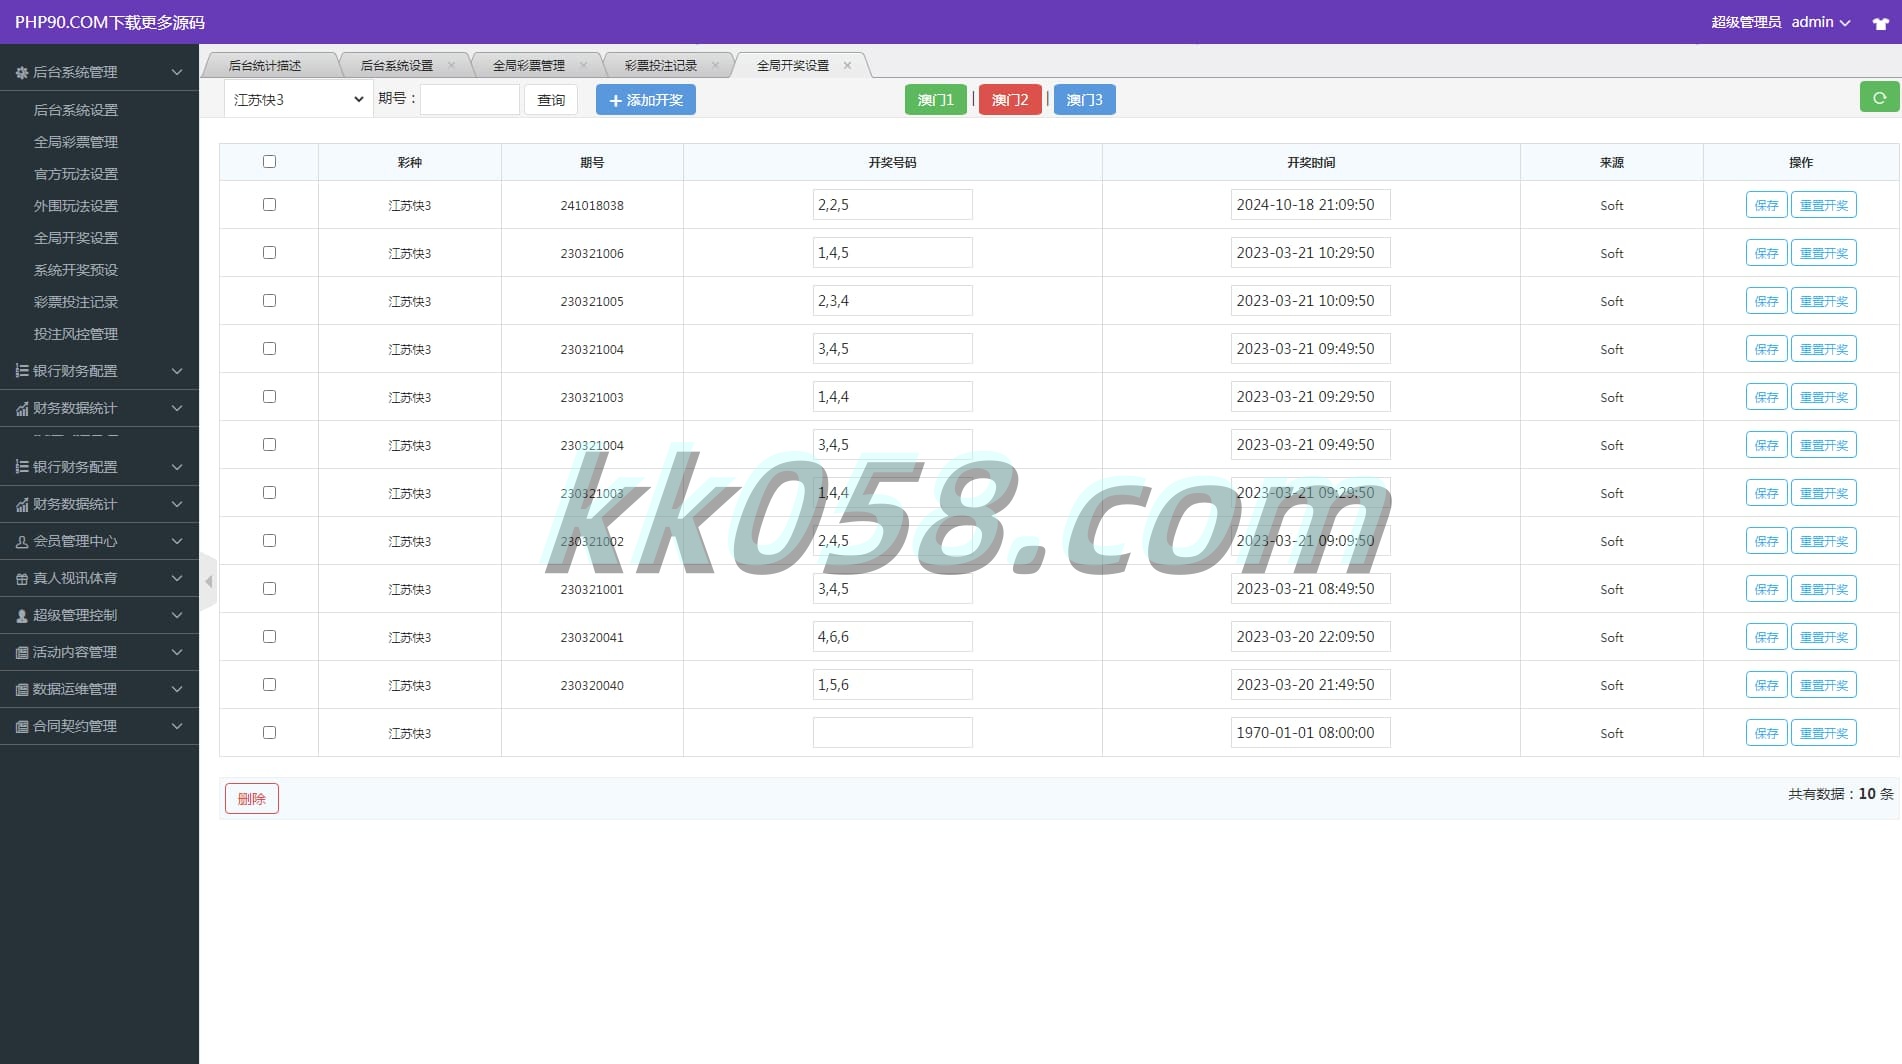Click the red 澳门2 button
The image size is (1902, 1064).
[1010, 100]
